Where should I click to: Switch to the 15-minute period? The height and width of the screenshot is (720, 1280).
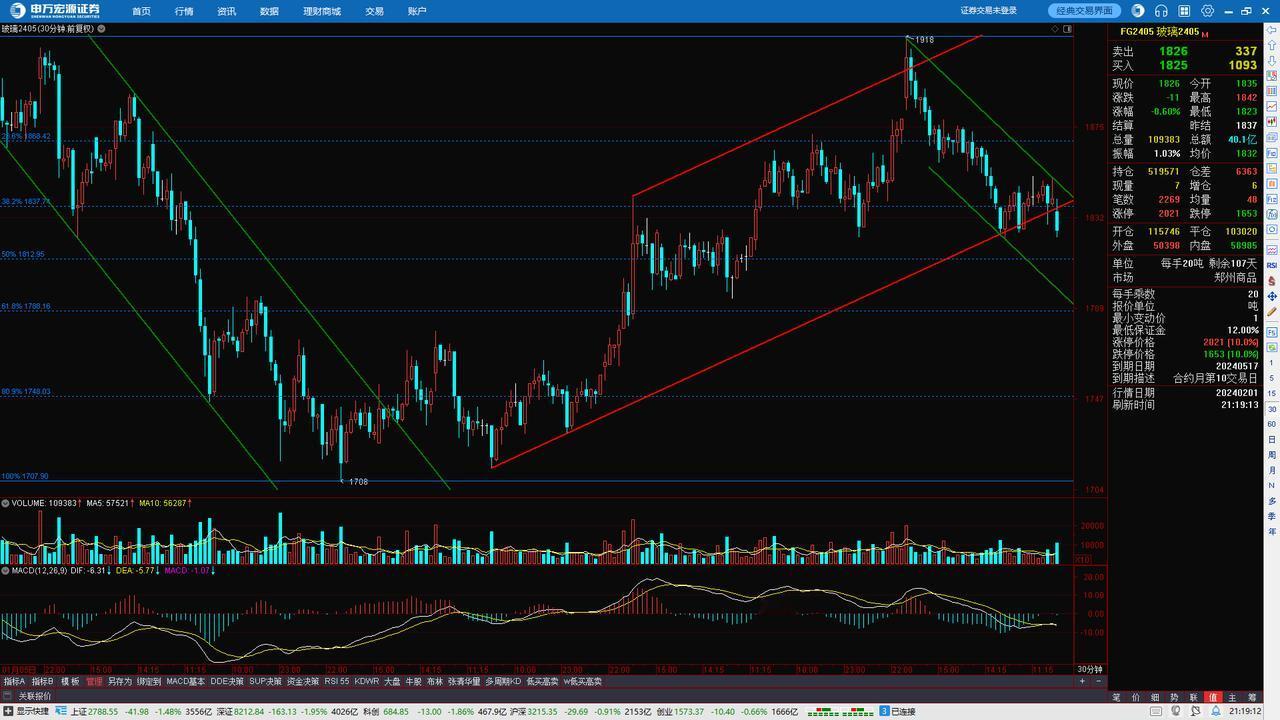pyautogui.click(x=1272, y=393)
